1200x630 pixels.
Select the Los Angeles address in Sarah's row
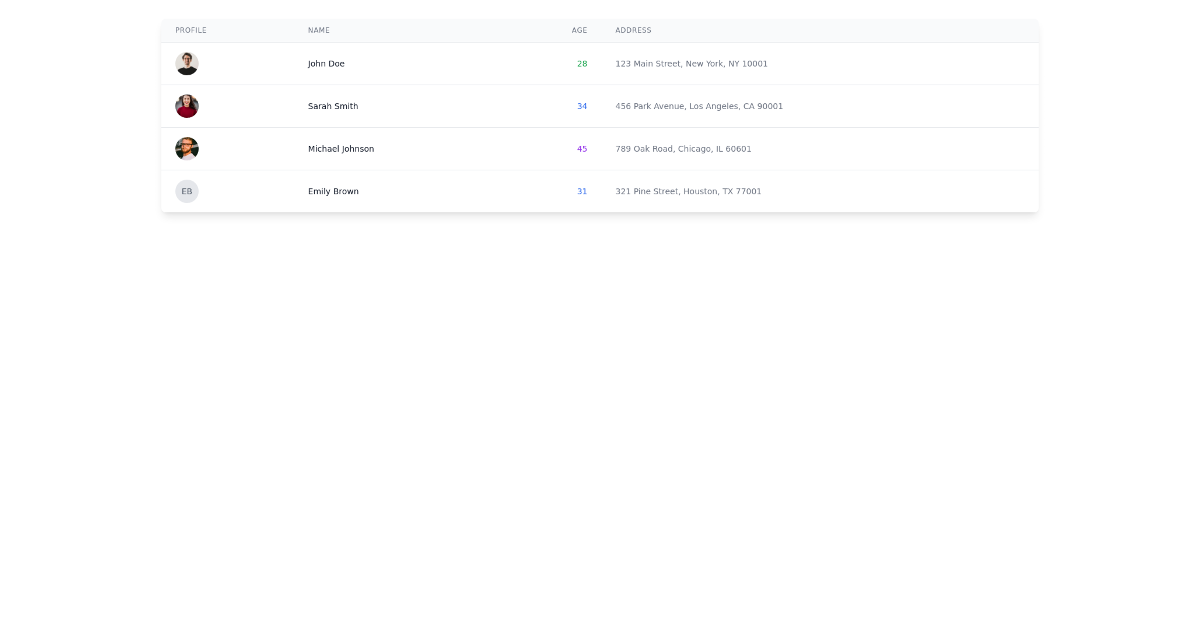pos(699,105)
